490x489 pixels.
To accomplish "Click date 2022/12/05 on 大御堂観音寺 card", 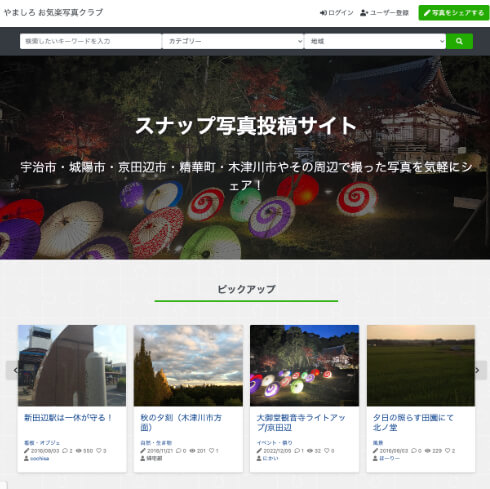I will (x=277, y=451).
